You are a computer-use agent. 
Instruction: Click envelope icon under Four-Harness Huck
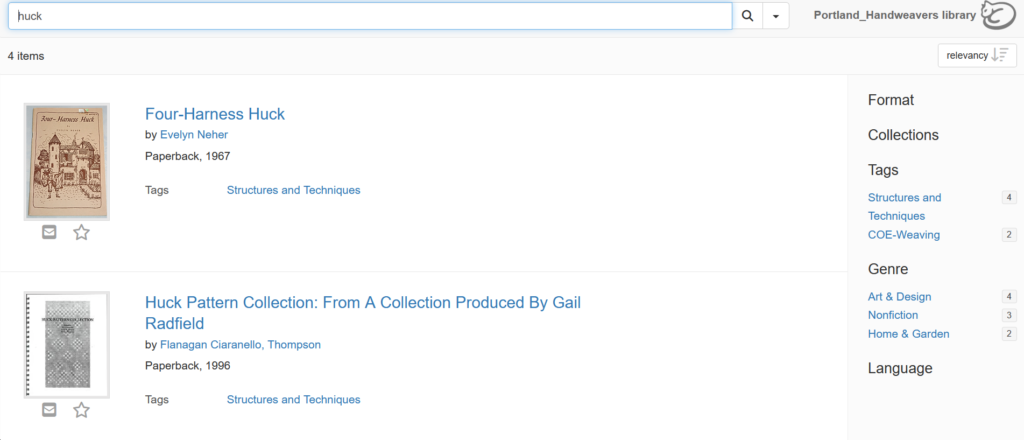coord(49,232)
